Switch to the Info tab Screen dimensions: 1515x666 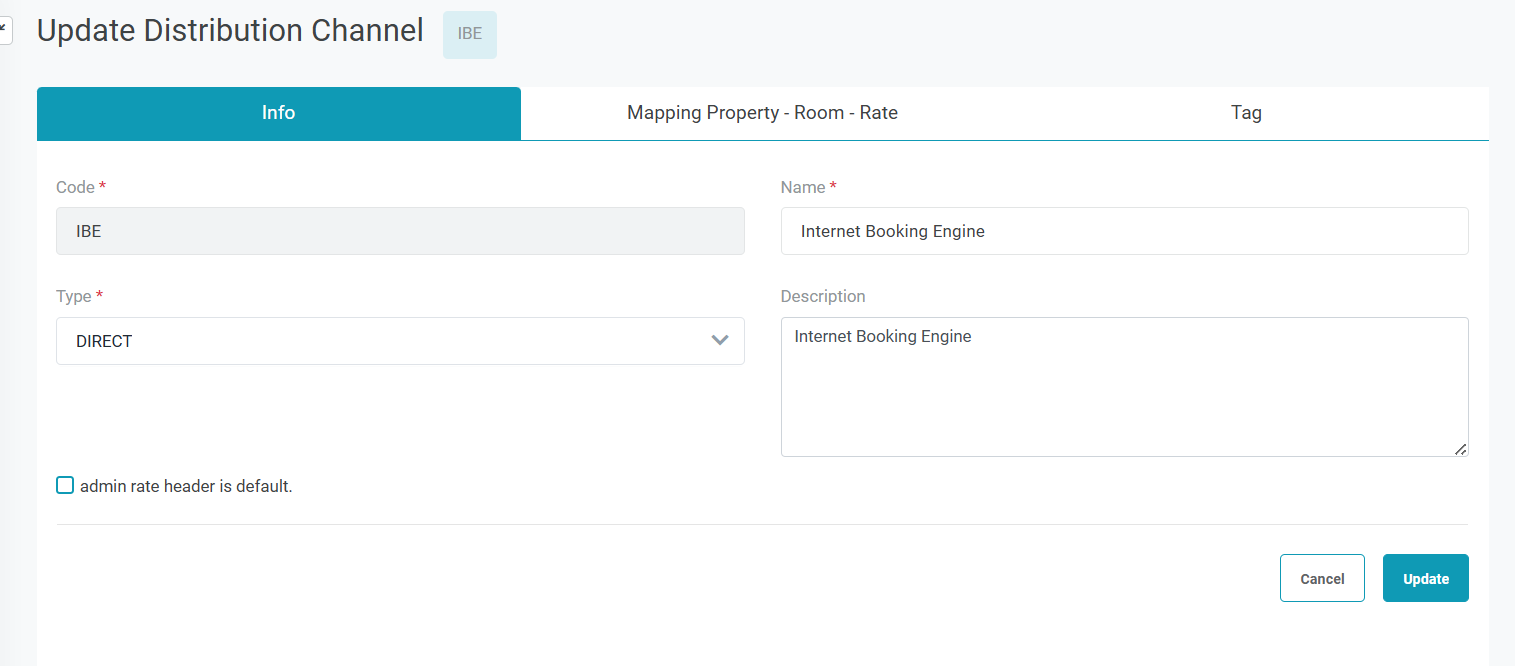click(x=278, y=113)
